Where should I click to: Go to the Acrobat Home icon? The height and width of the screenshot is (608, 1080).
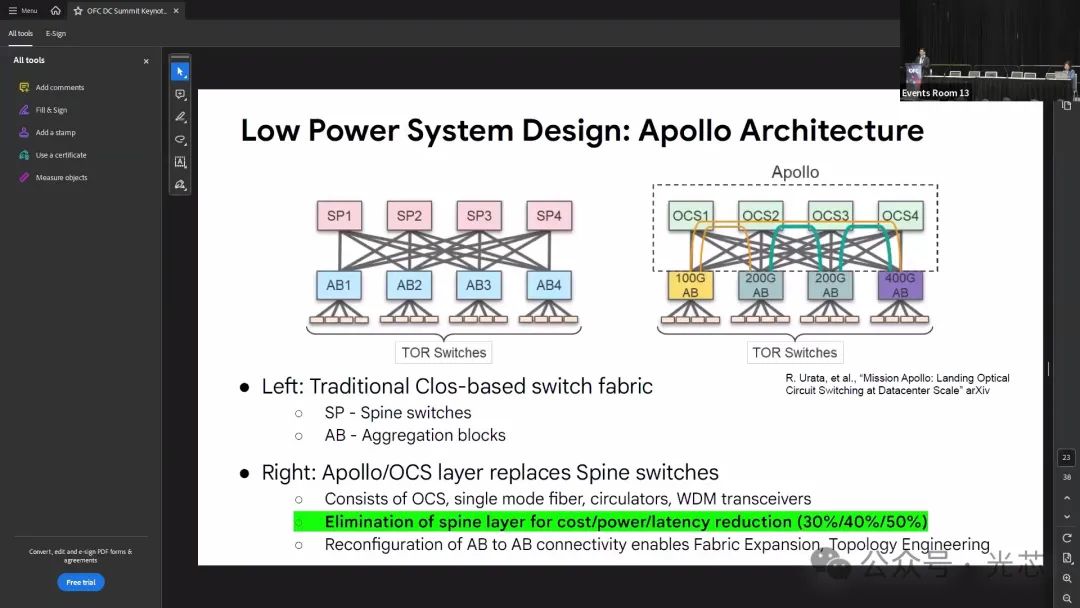[x=56, y=10]
